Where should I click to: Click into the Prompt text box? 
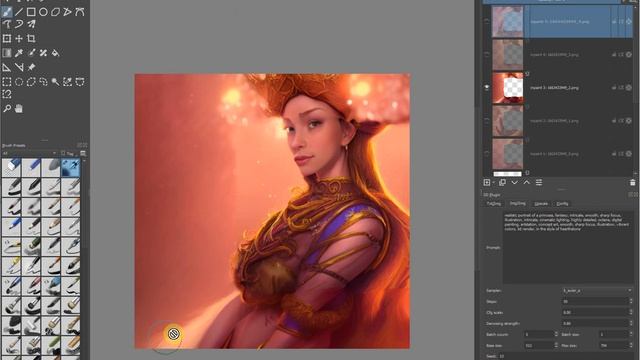click(x=568, y=247)
